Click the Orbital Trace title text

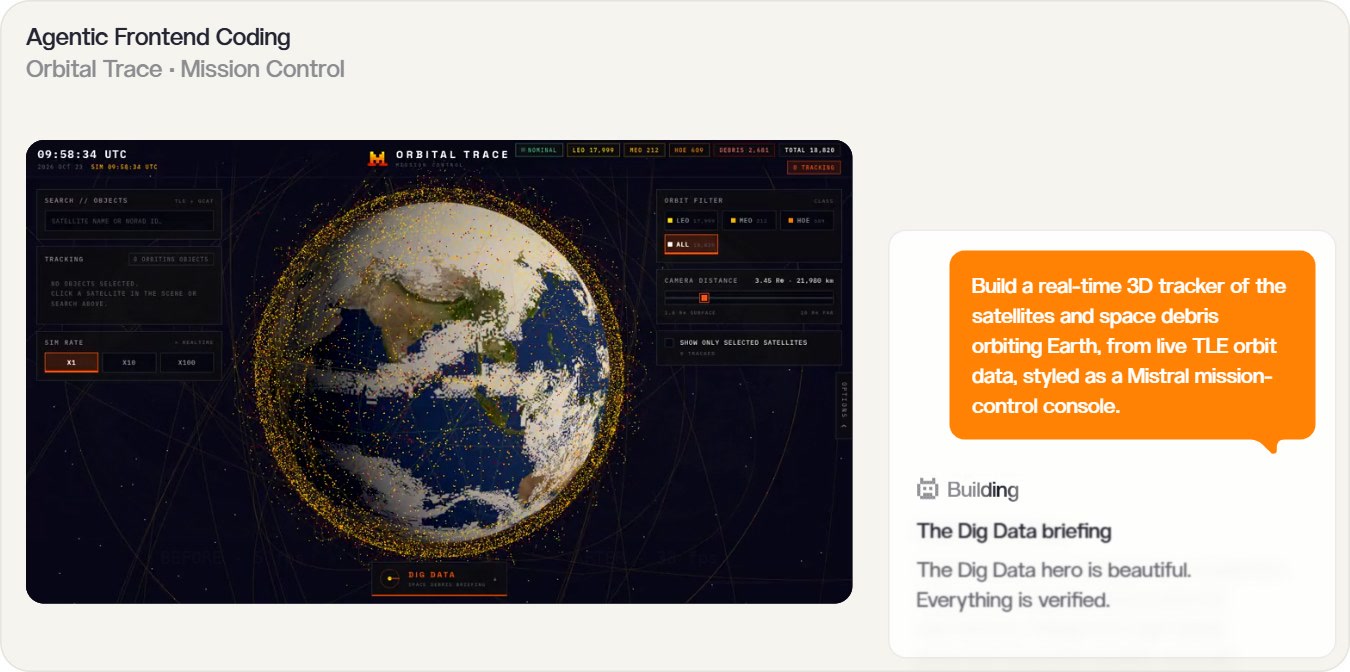(452, 154)
